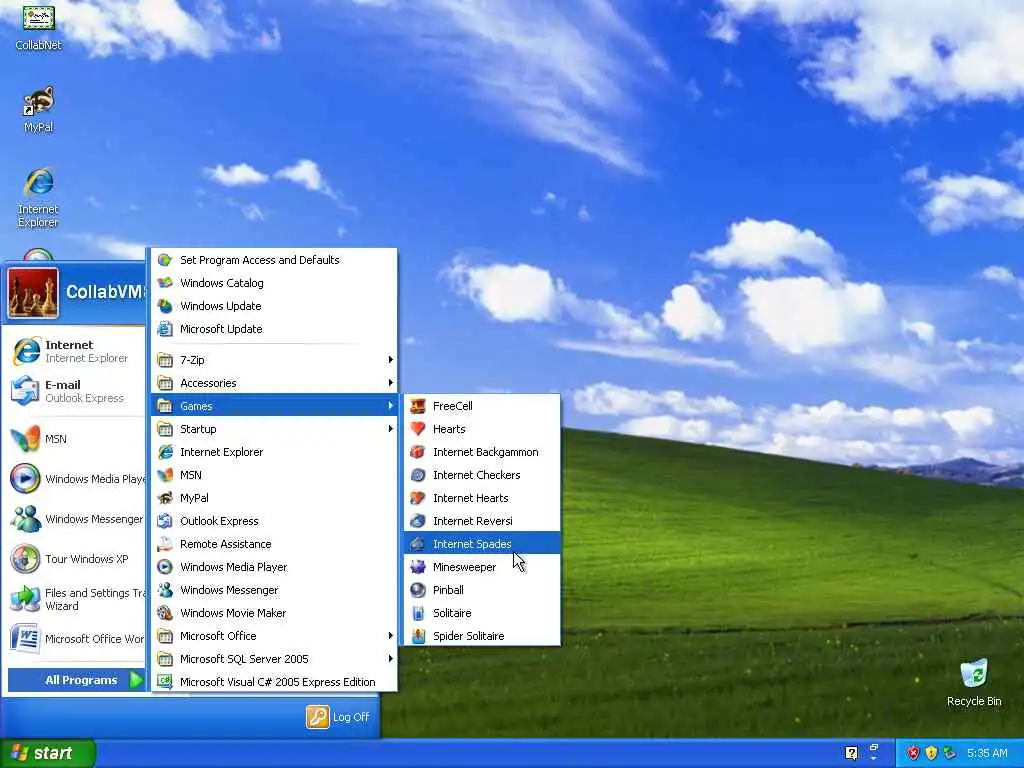
Task: Click the Windows Update globe icon
Action: click(165, 306)
